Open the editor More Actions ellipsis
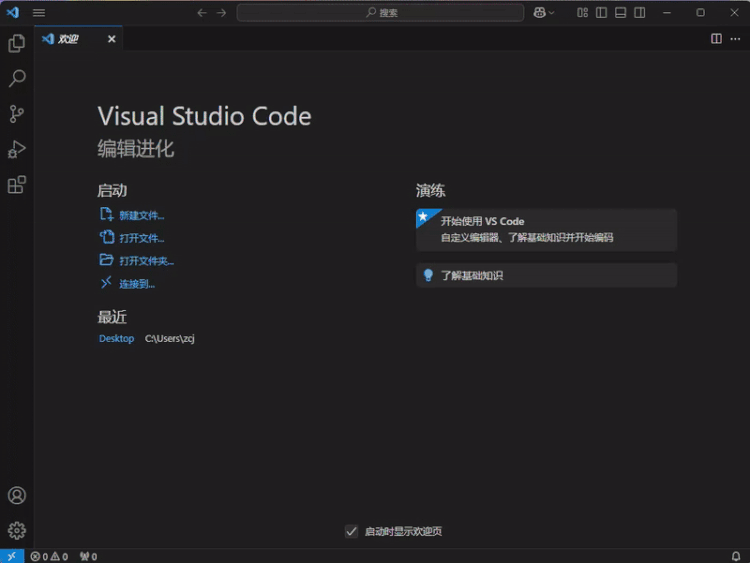750x563 pixels. [735, 39]
